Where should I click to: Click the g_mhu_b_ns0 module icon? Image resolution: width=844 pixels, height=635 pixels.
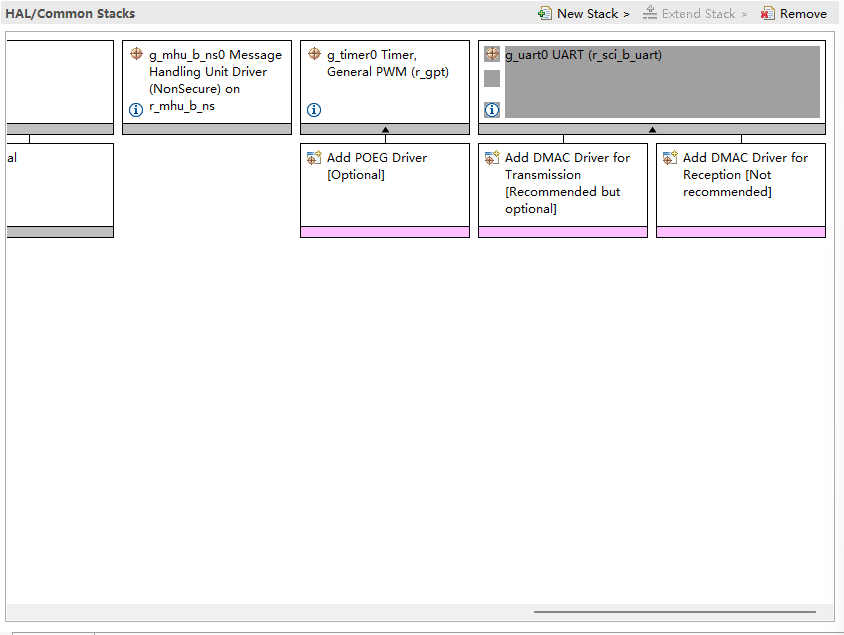[x=136, y=55]
